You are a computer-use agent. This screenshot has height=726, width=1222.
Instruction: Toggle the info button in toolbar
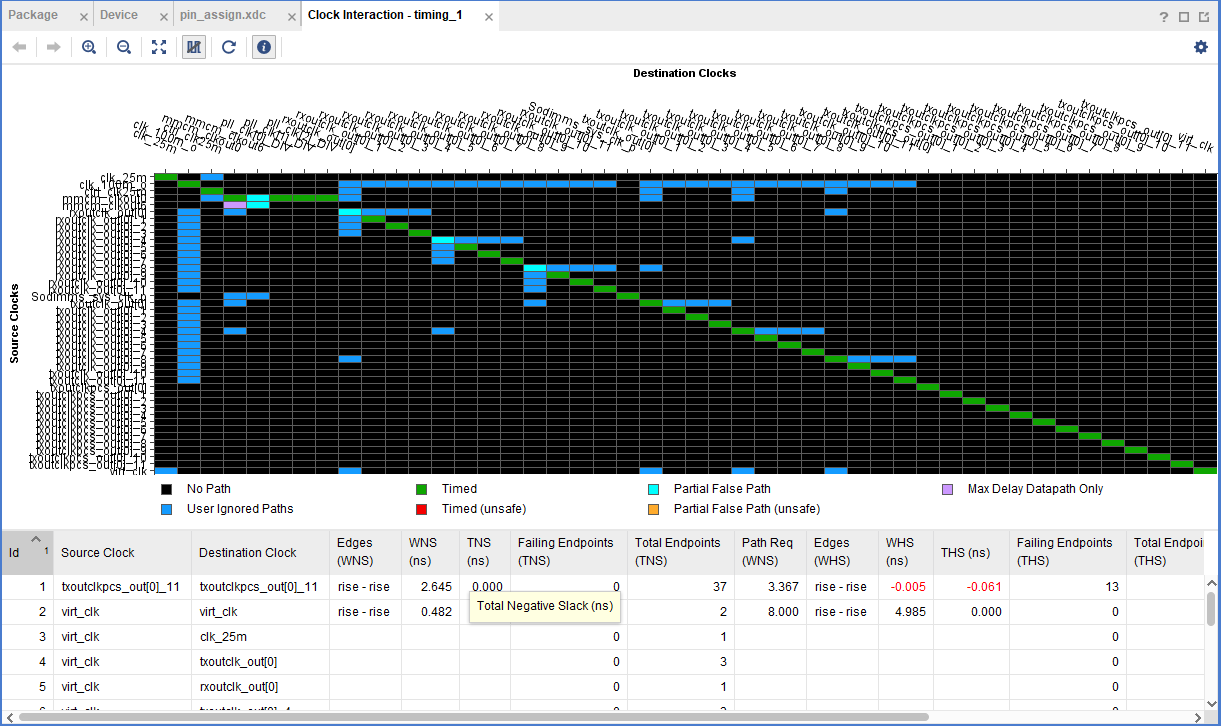coord(264,47)
